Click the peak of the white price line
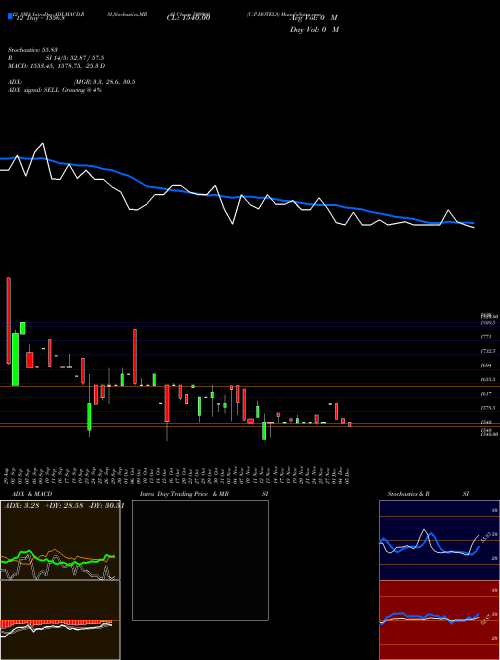The width and height of the screenshot is (500, 660). (x=43, y=144)
